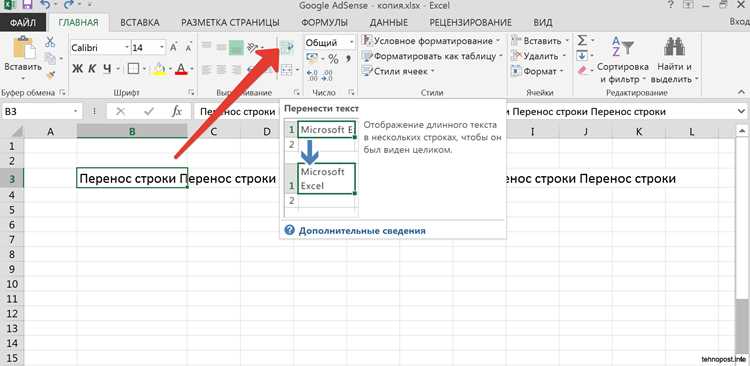The image size is (750, 366).
Task: Center the cell text horizontally
Action: [221, 70]
